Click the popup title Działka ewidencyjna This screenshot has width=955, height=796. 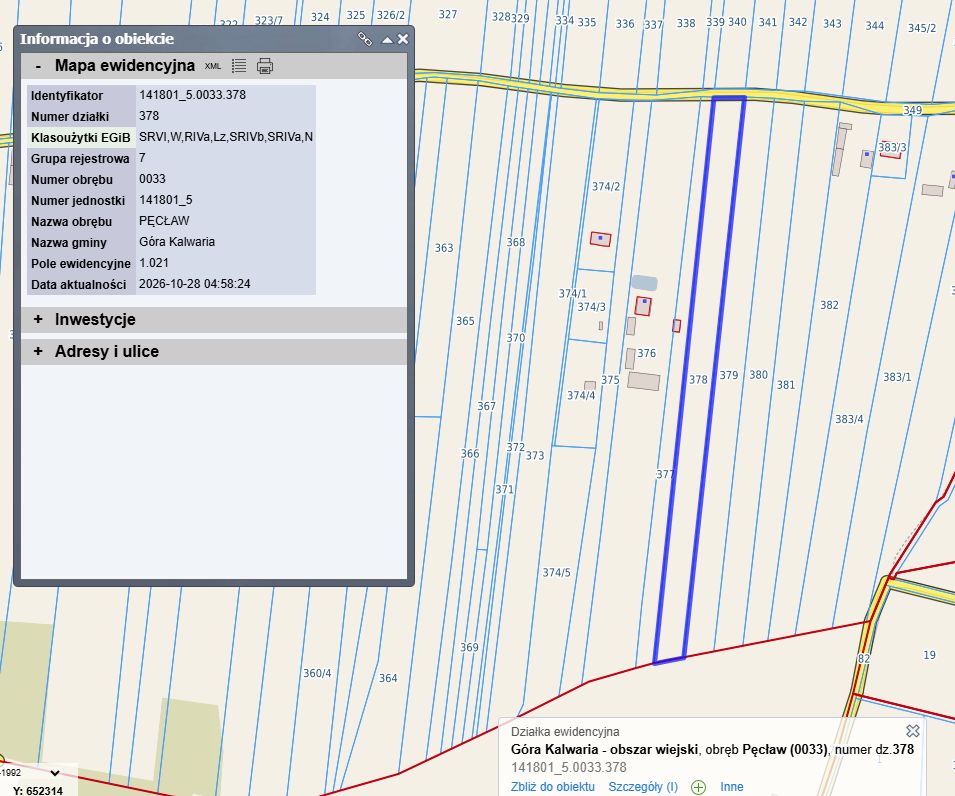(x=565, y=731)
